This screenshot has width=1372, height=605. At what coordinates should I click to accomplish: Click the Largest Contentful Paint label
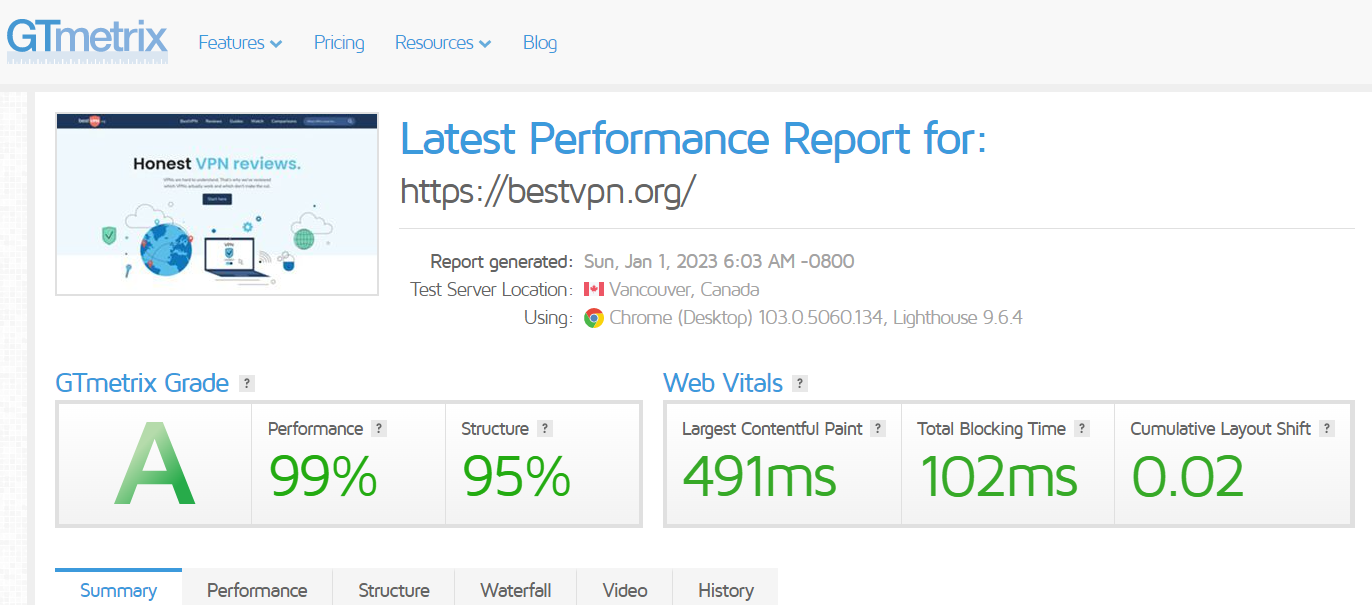tap(772, 429)
